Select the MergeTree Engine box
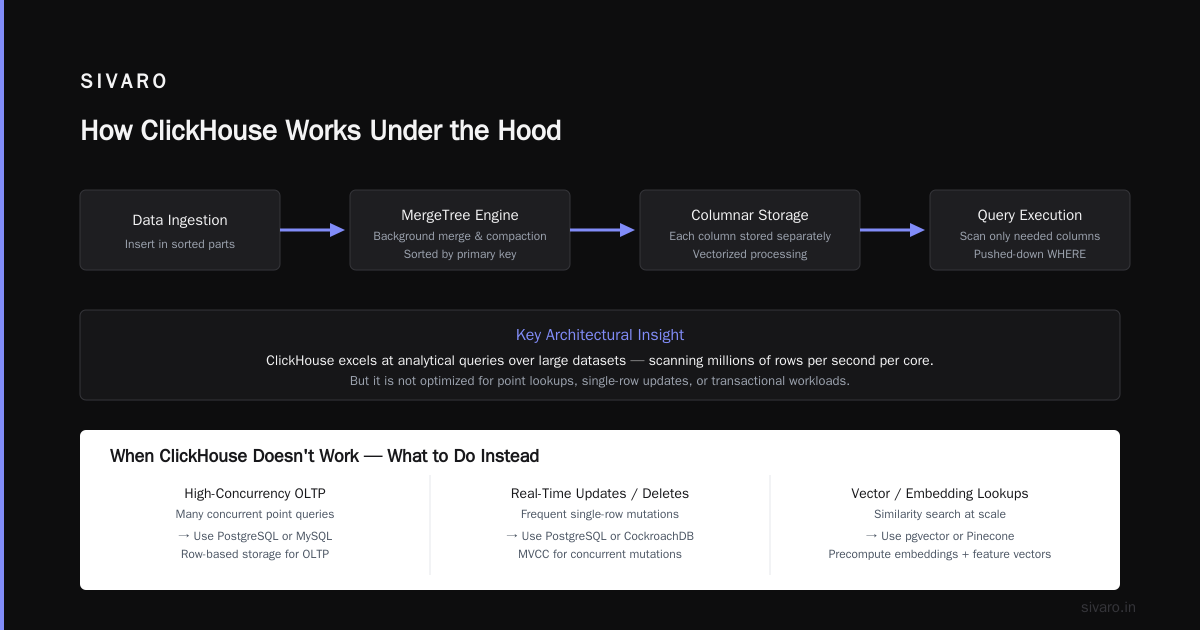 460,230
